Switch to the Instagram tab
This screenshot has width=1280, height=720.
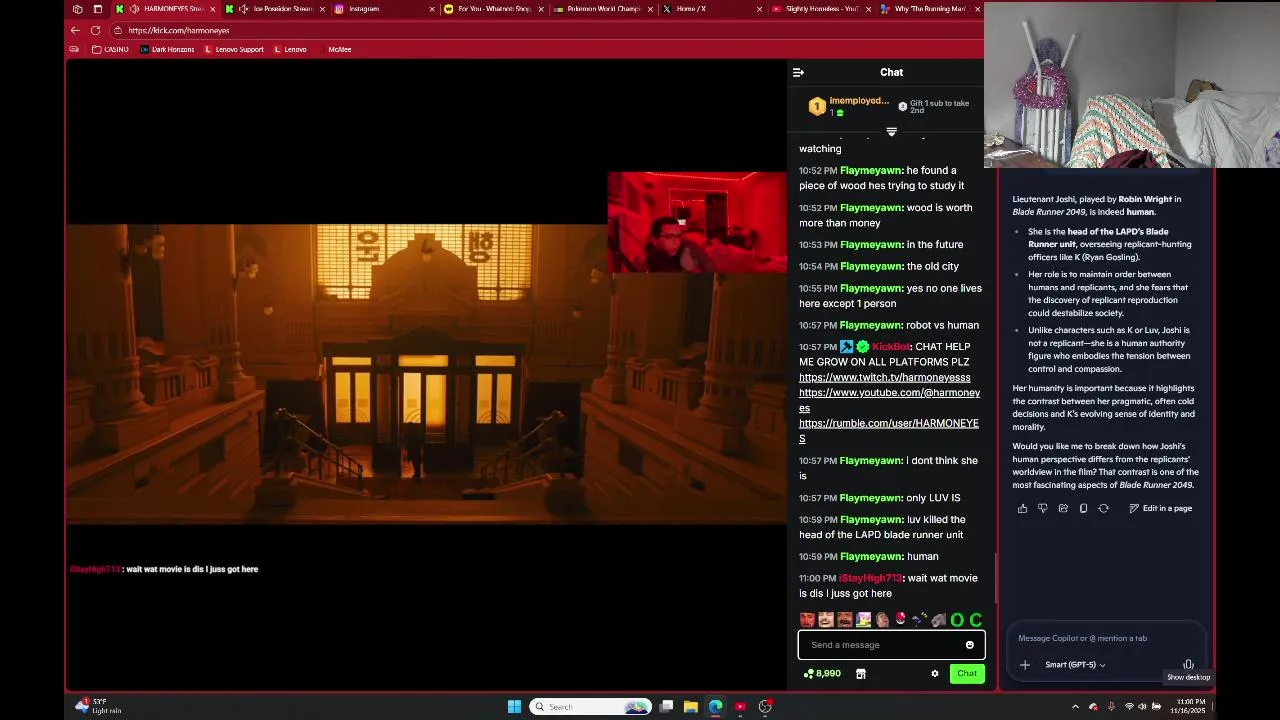385,9
